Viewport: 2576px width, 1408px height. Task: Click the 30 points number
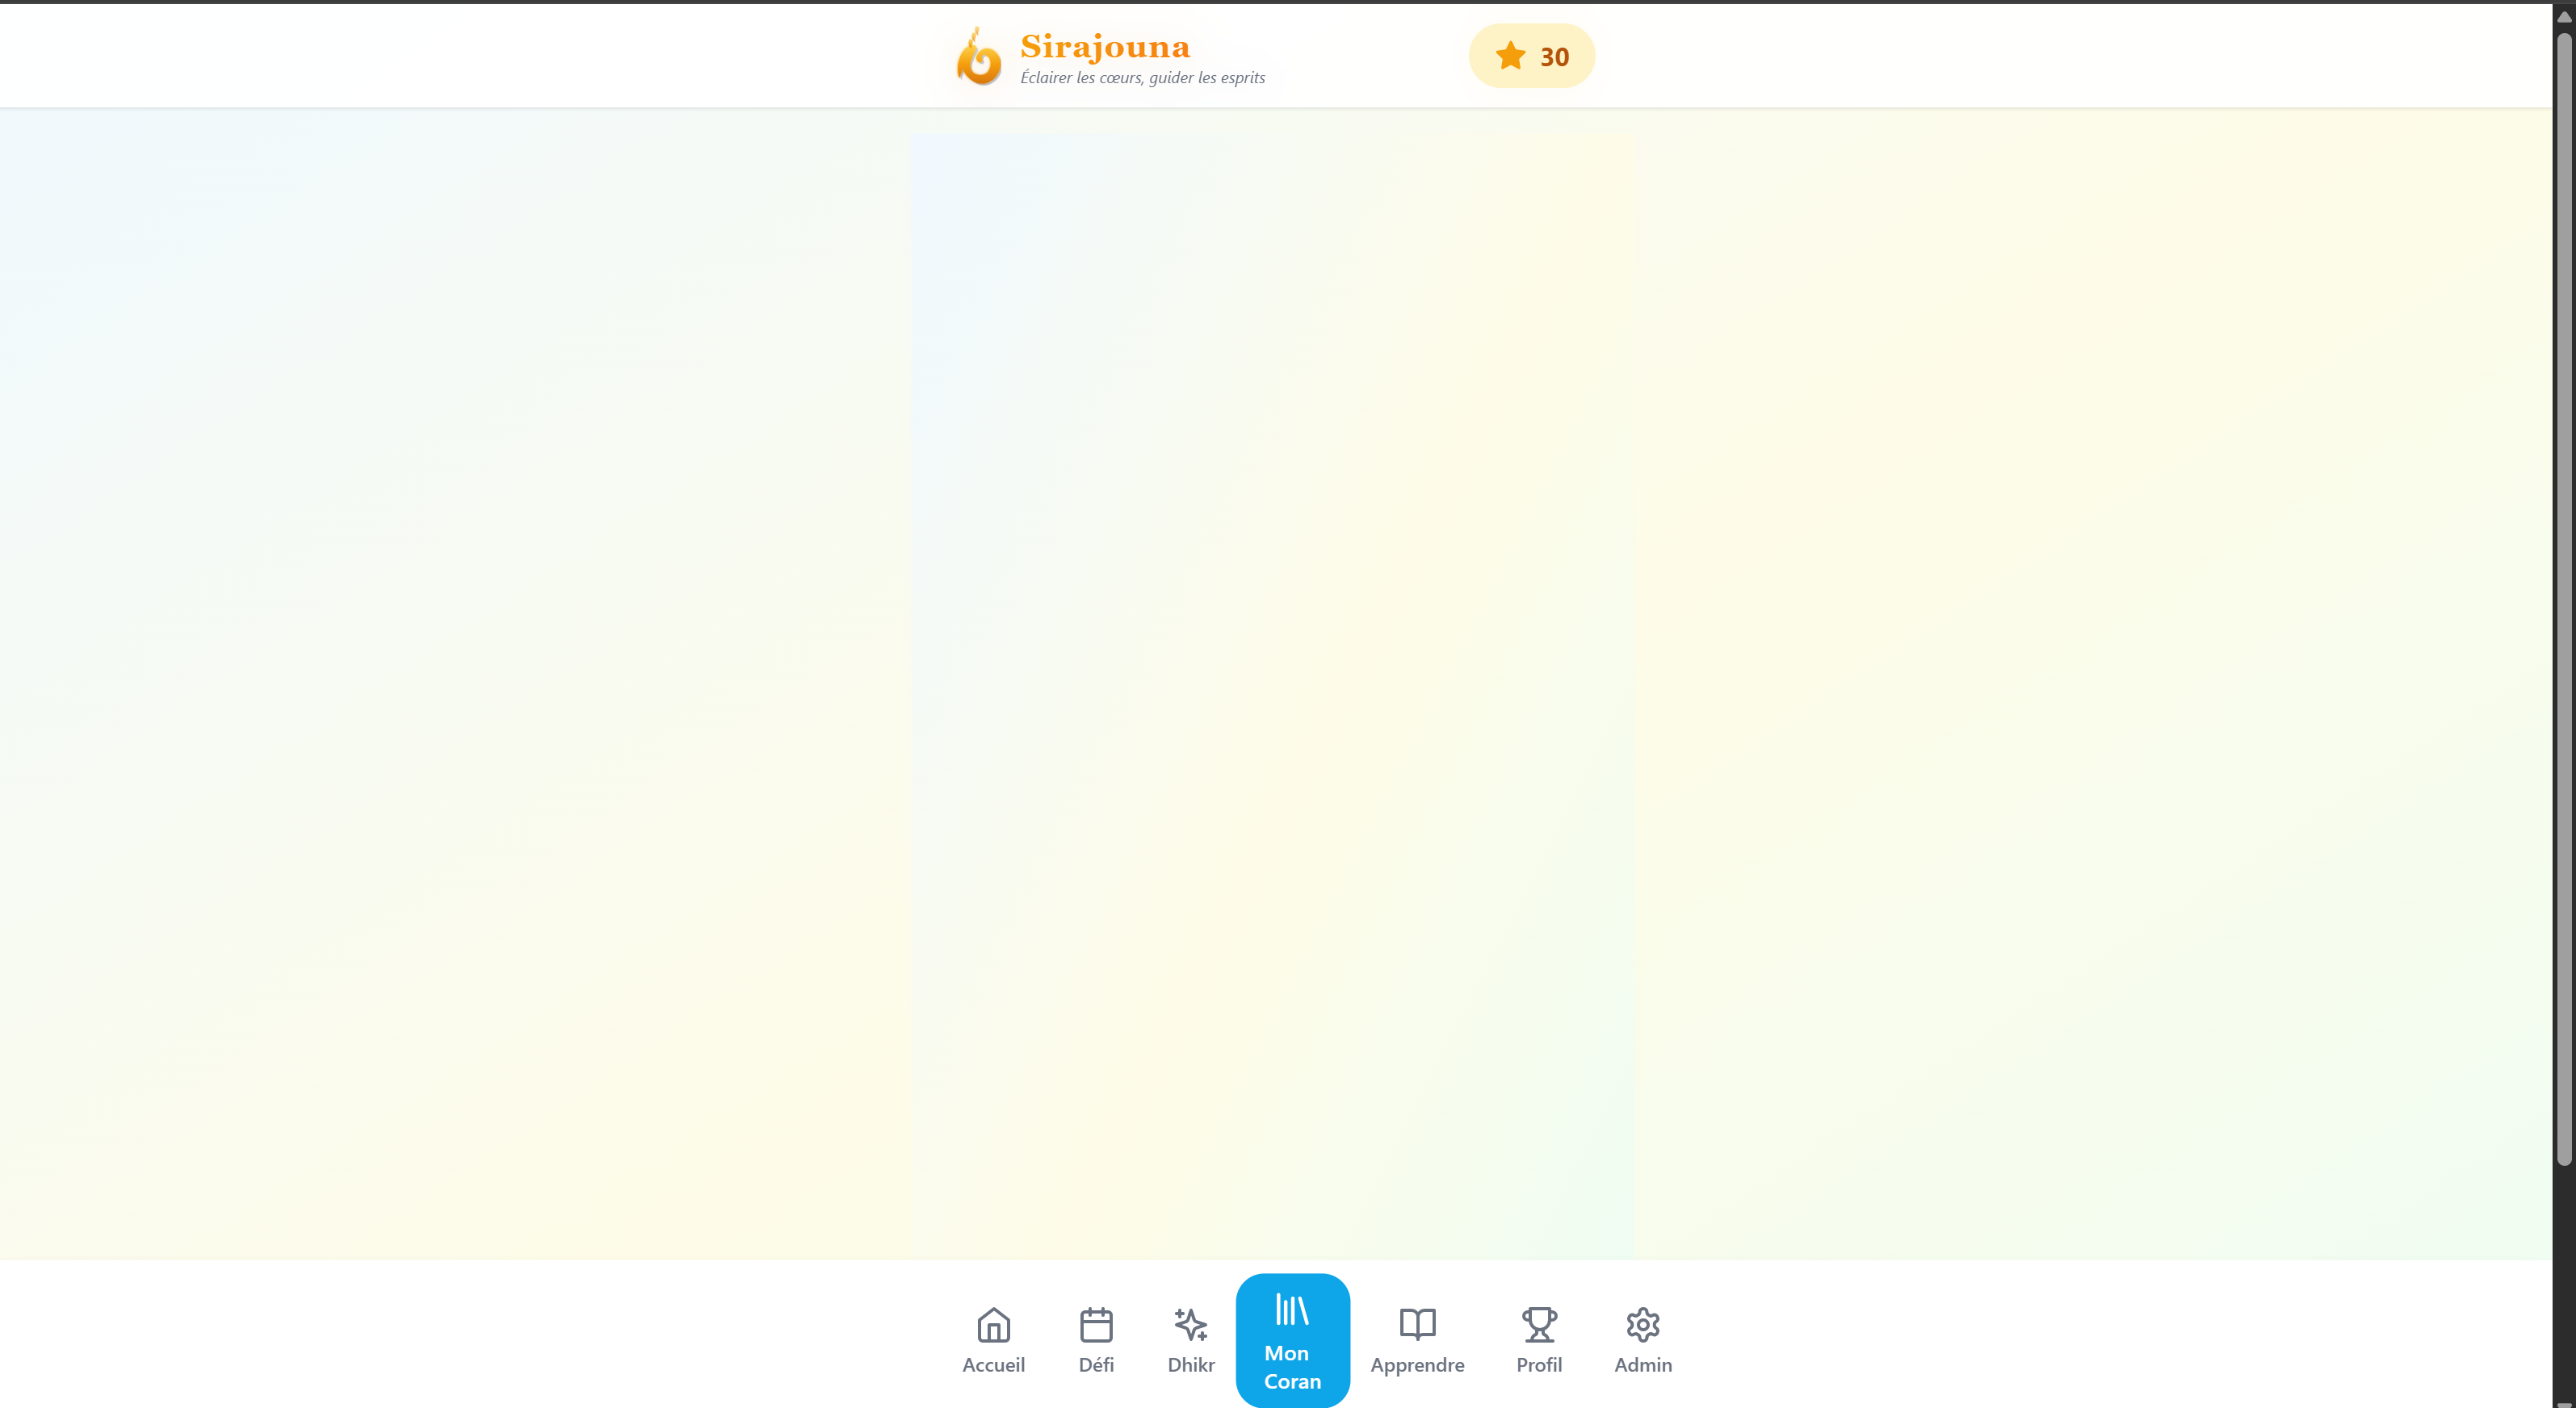[x=1554, y=57]
